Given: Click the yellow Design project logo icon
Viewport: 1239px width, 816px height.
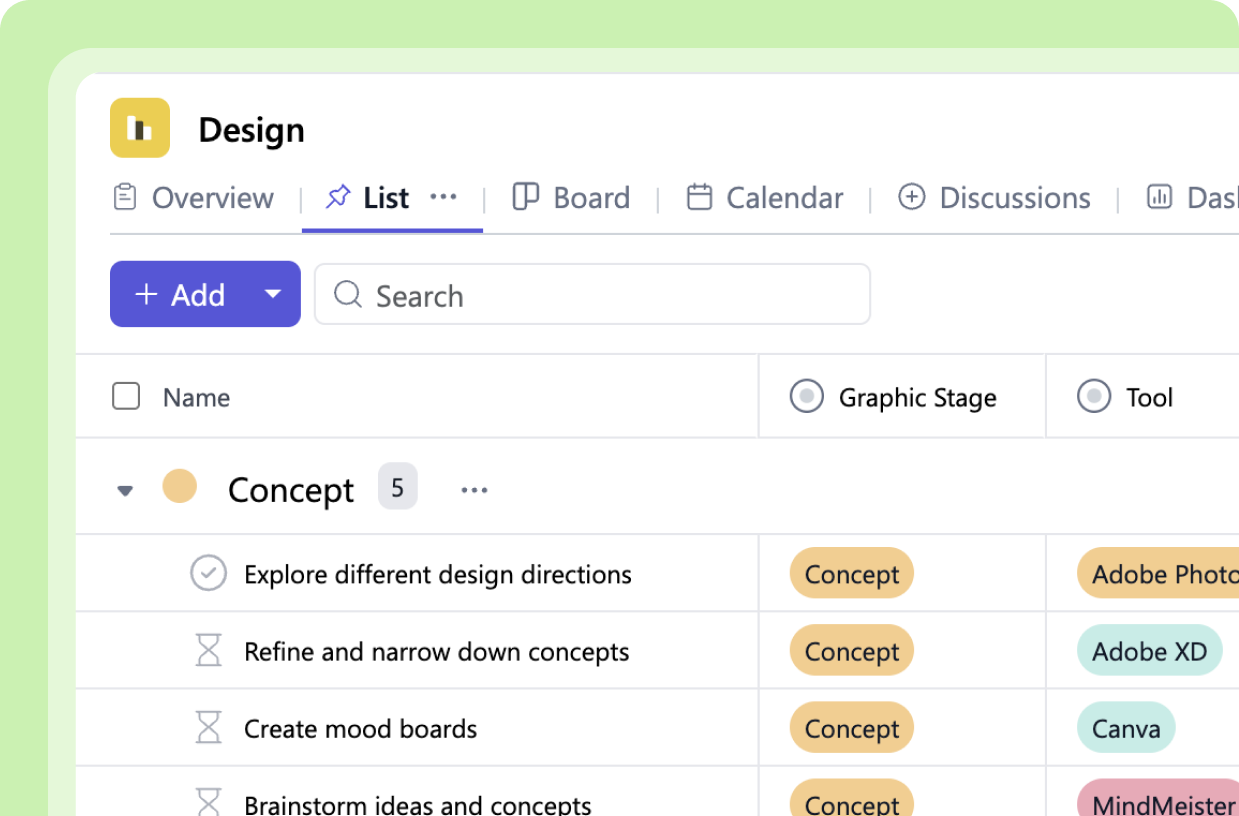Looking at the screenshot, I should pos(140,128).
